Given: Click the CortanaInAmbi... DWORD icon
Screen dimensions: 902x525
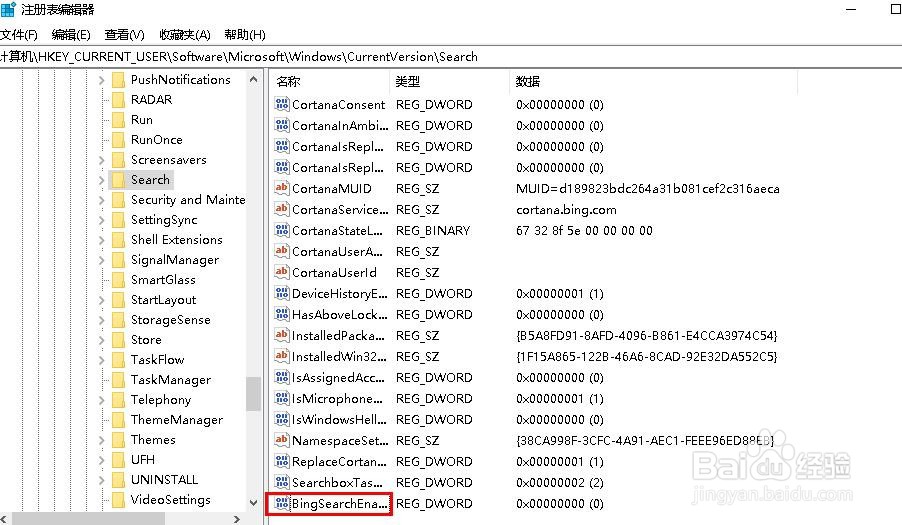Looking at the screenshot, I should pyautogui.click(x=282, y=125).
